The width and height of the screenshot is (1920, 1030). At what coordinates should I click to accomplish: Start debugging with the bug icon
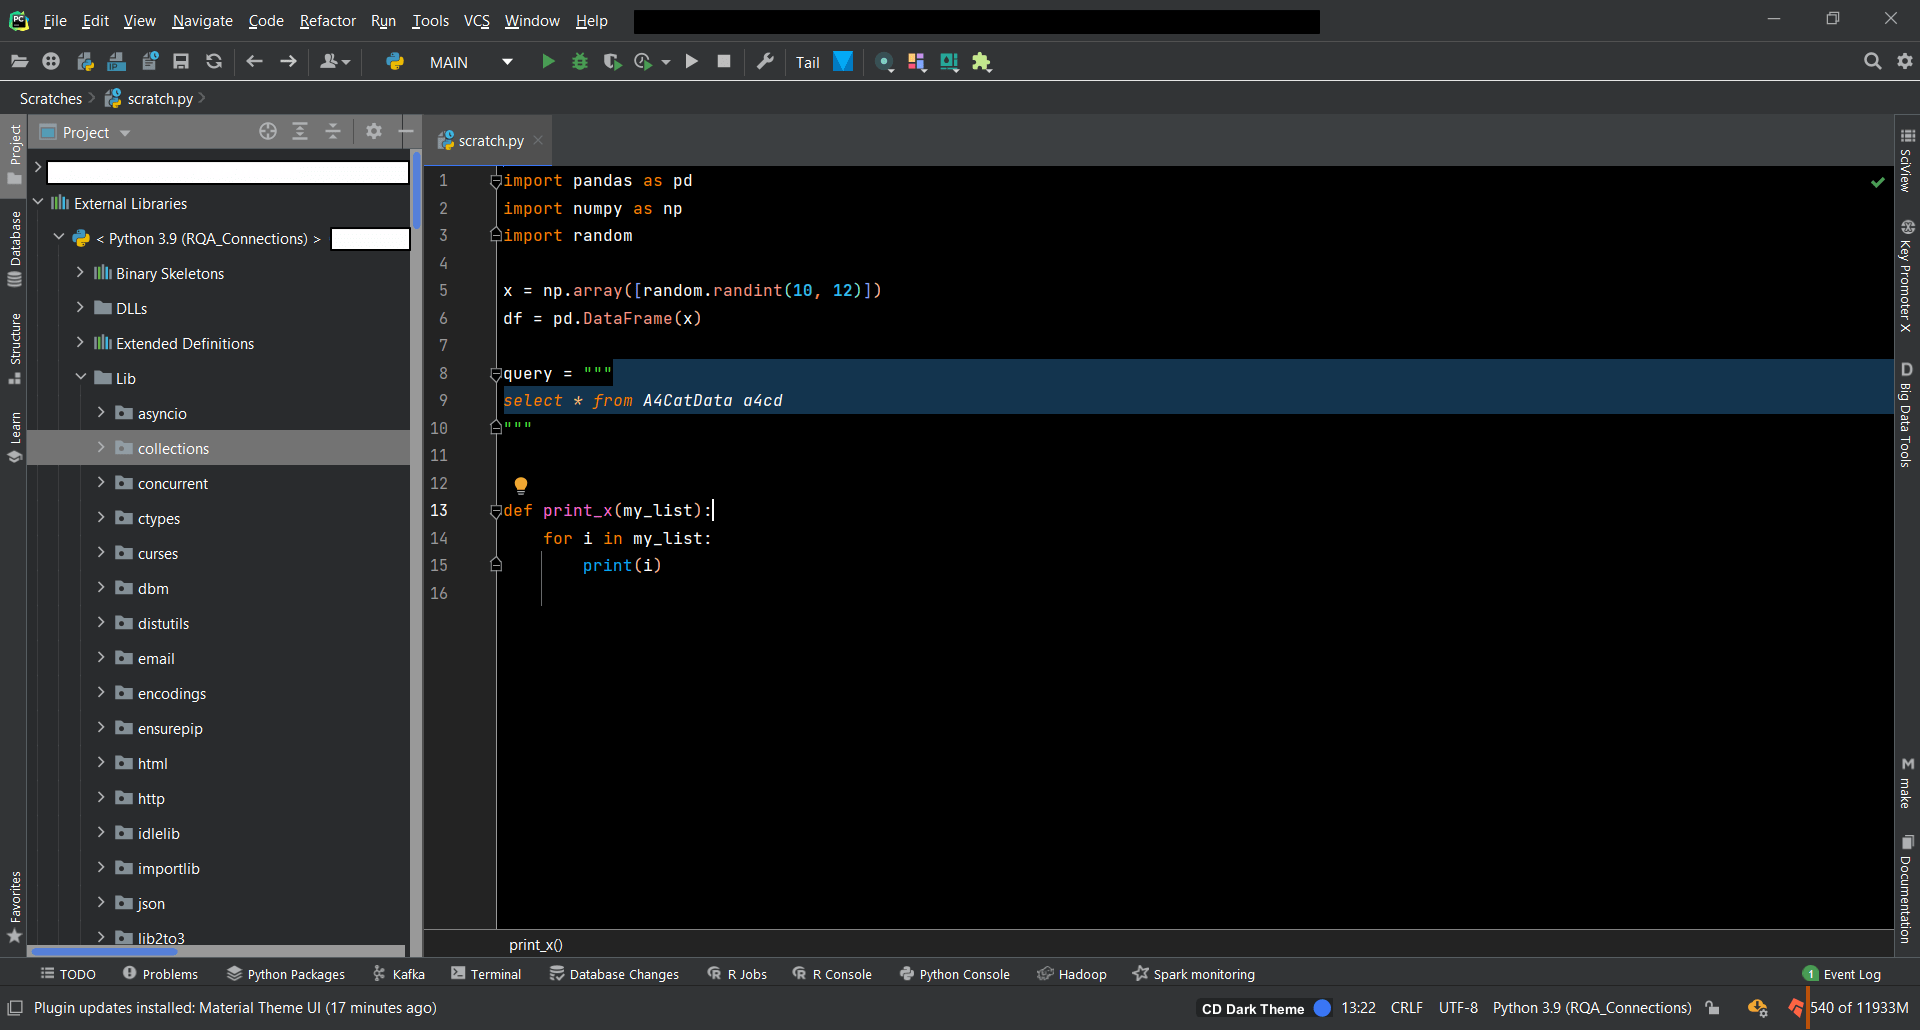[579, 61]
